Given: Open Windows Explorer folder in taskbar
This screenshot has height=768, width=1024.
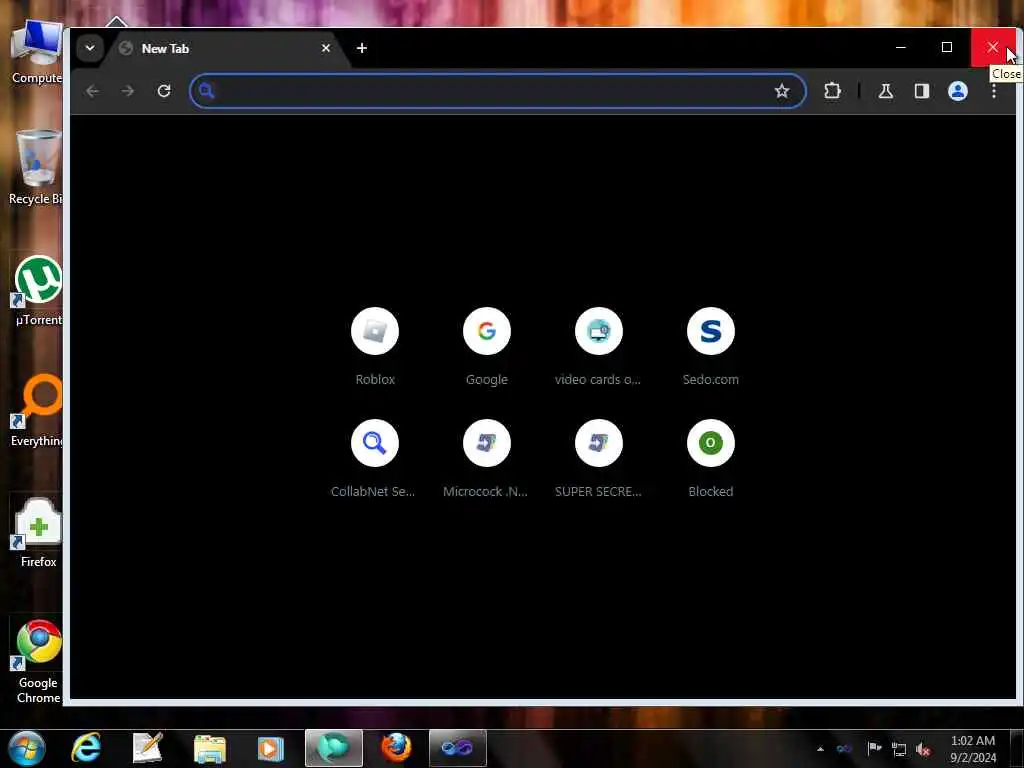Looking at the screenshot, I should [x=210, y=748].
